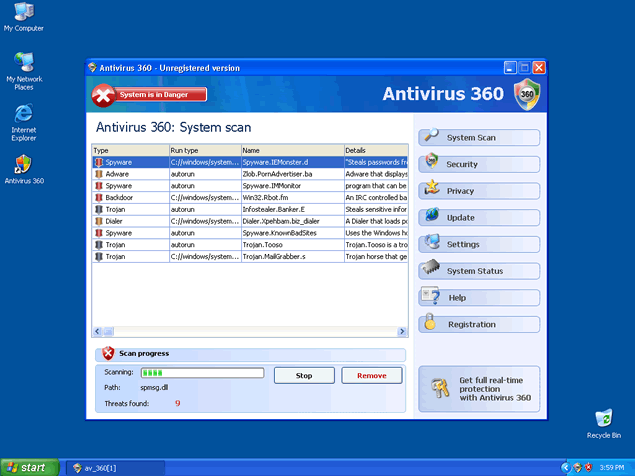Open My Computer desktop icon
This screenshot has width=635, height=476.
(23, 15)
